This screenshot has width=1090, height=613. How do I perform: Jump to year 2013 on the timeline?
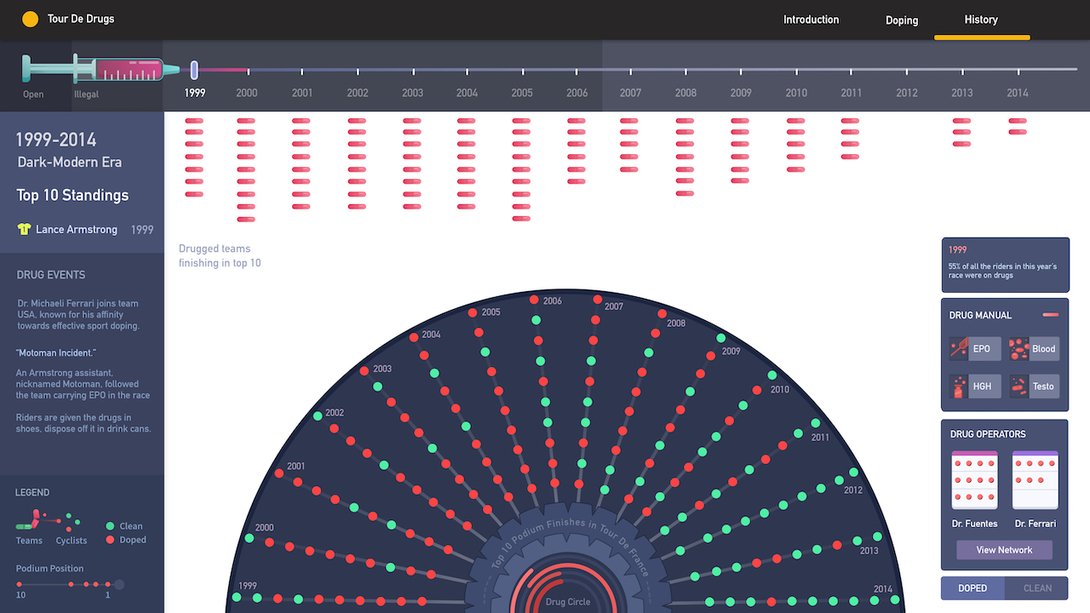tap(962, 92)
